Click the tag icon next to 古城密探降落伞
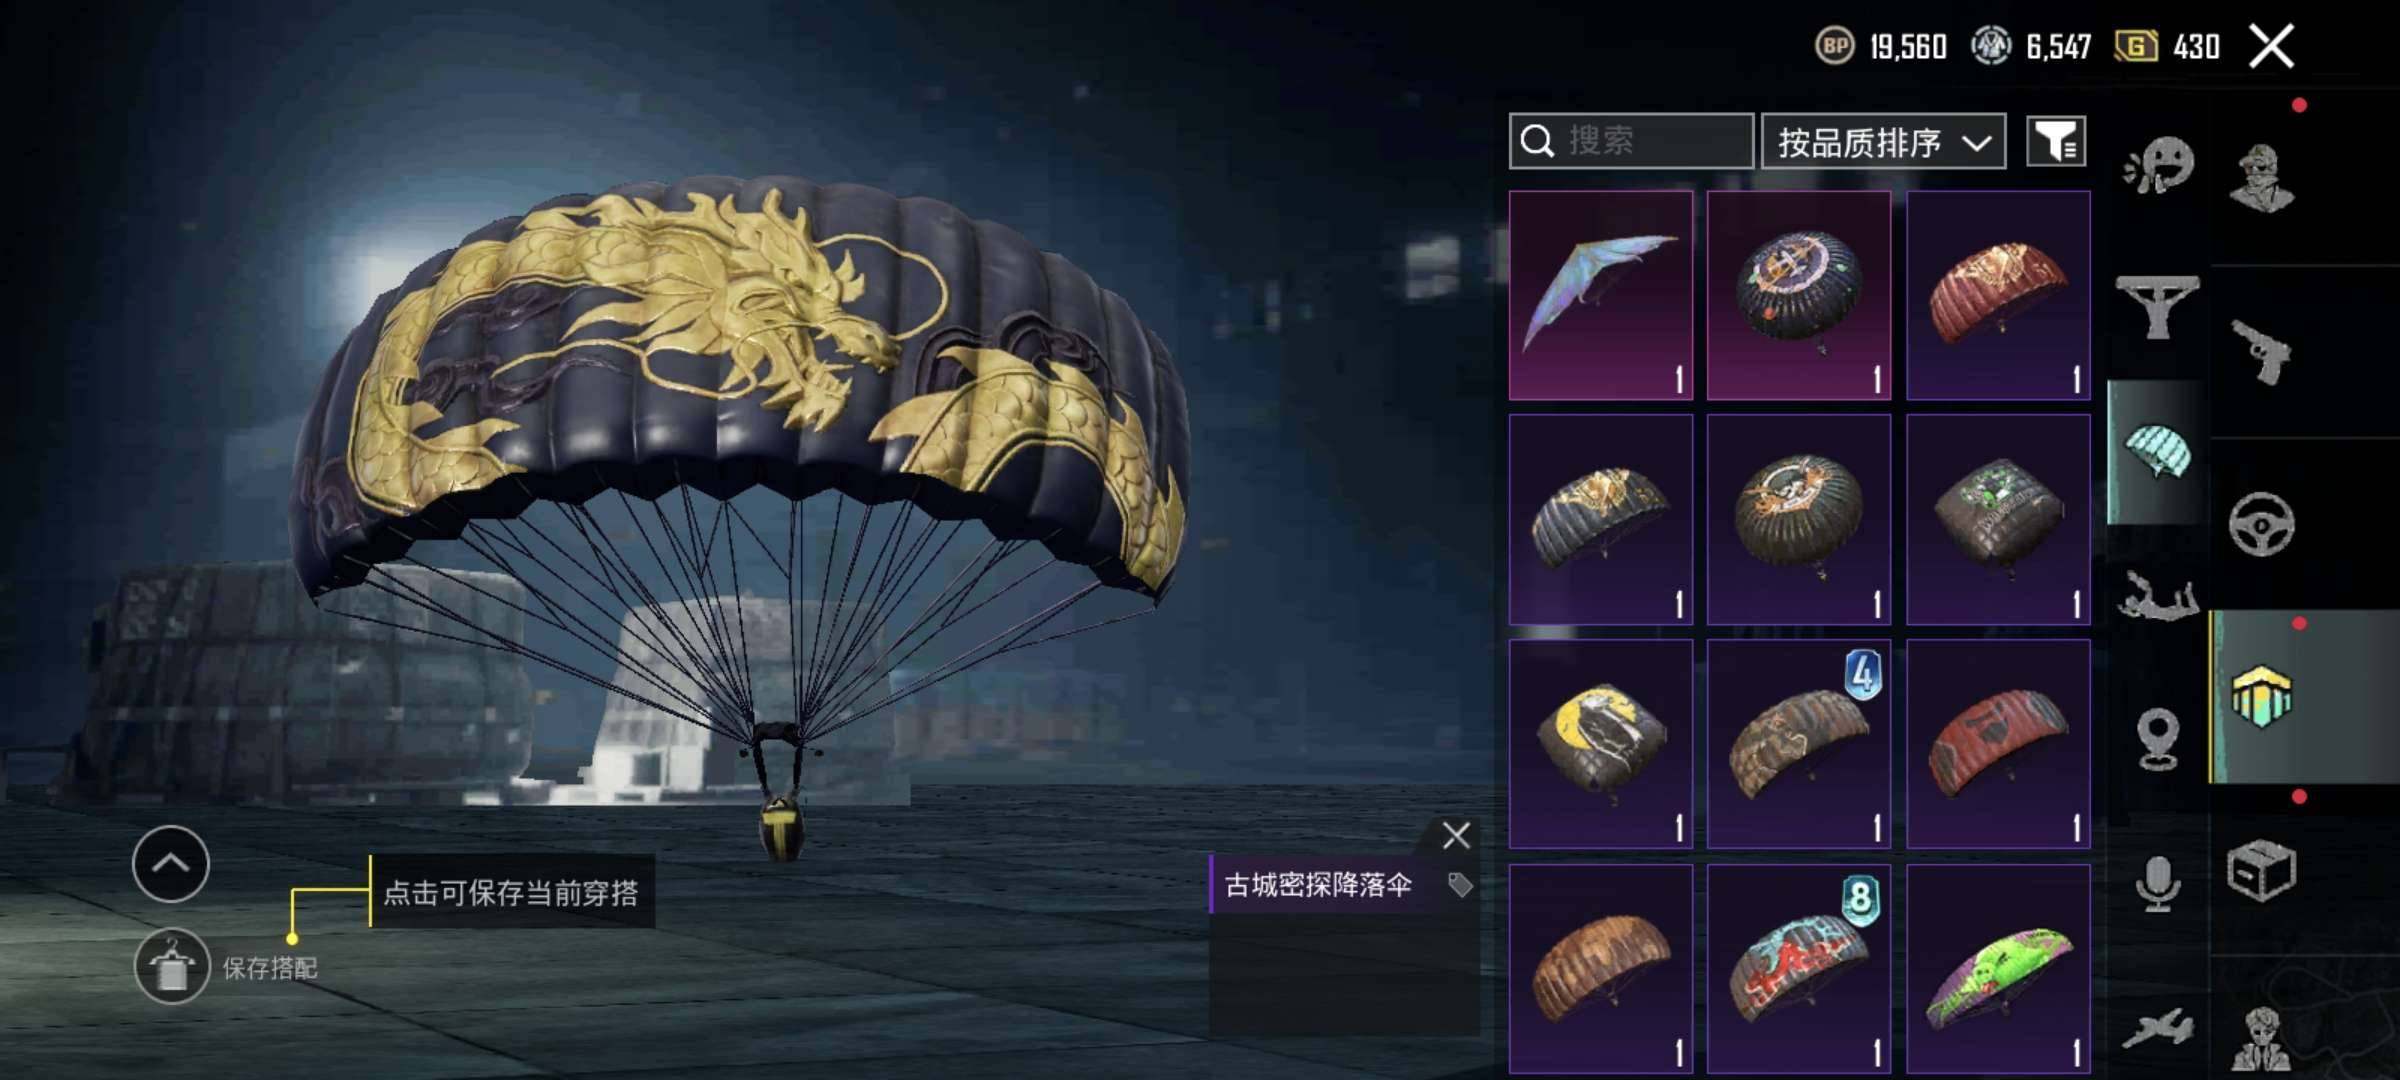2400x1080 pixels. point(1460,884)
